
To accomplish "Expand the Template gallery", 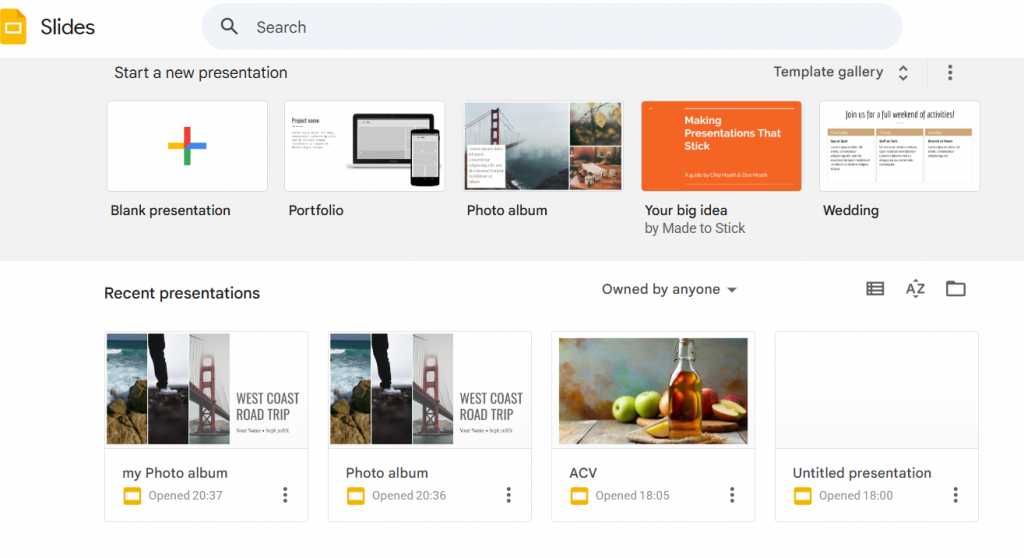I will click(x=840, y=72).
